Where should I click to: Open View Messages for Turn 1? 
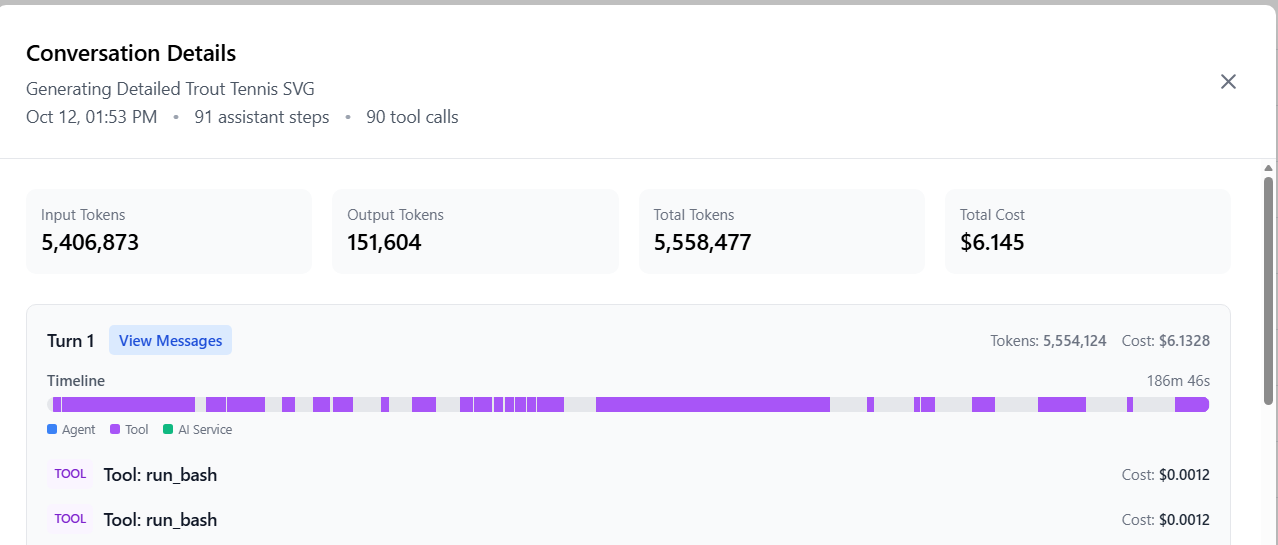pyautogui.click(x=170, y=341)
